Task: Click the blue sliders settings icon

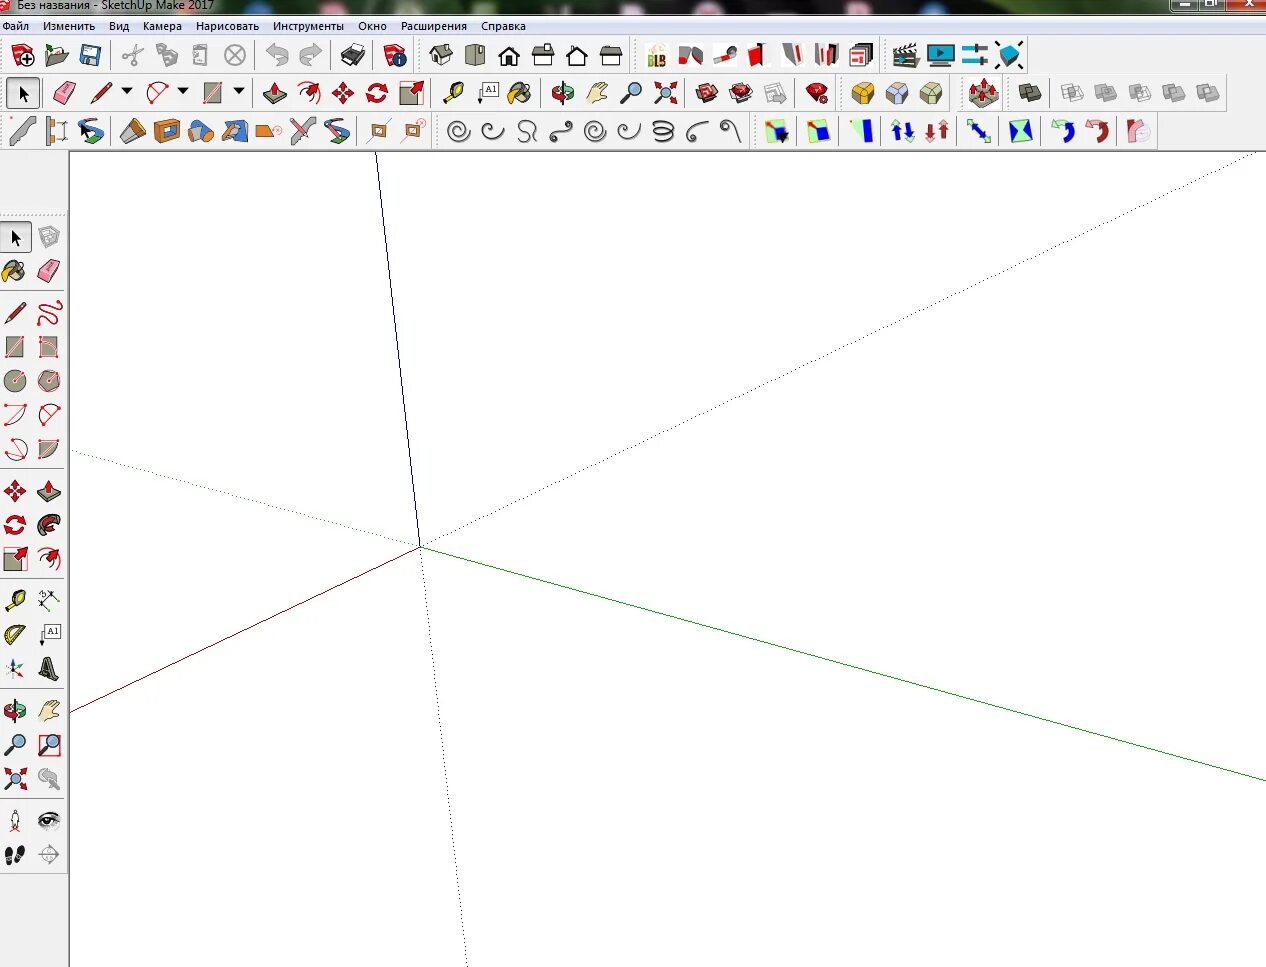Action: click(974, 55)
